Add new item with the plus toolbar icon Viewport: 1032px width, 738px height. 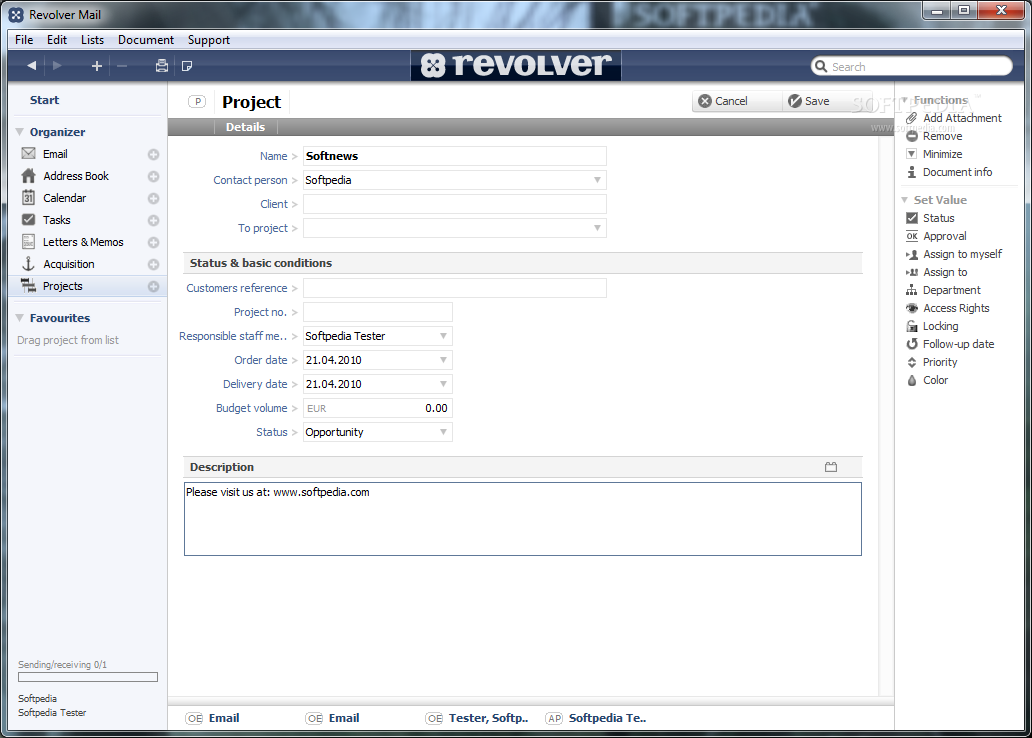97,66
